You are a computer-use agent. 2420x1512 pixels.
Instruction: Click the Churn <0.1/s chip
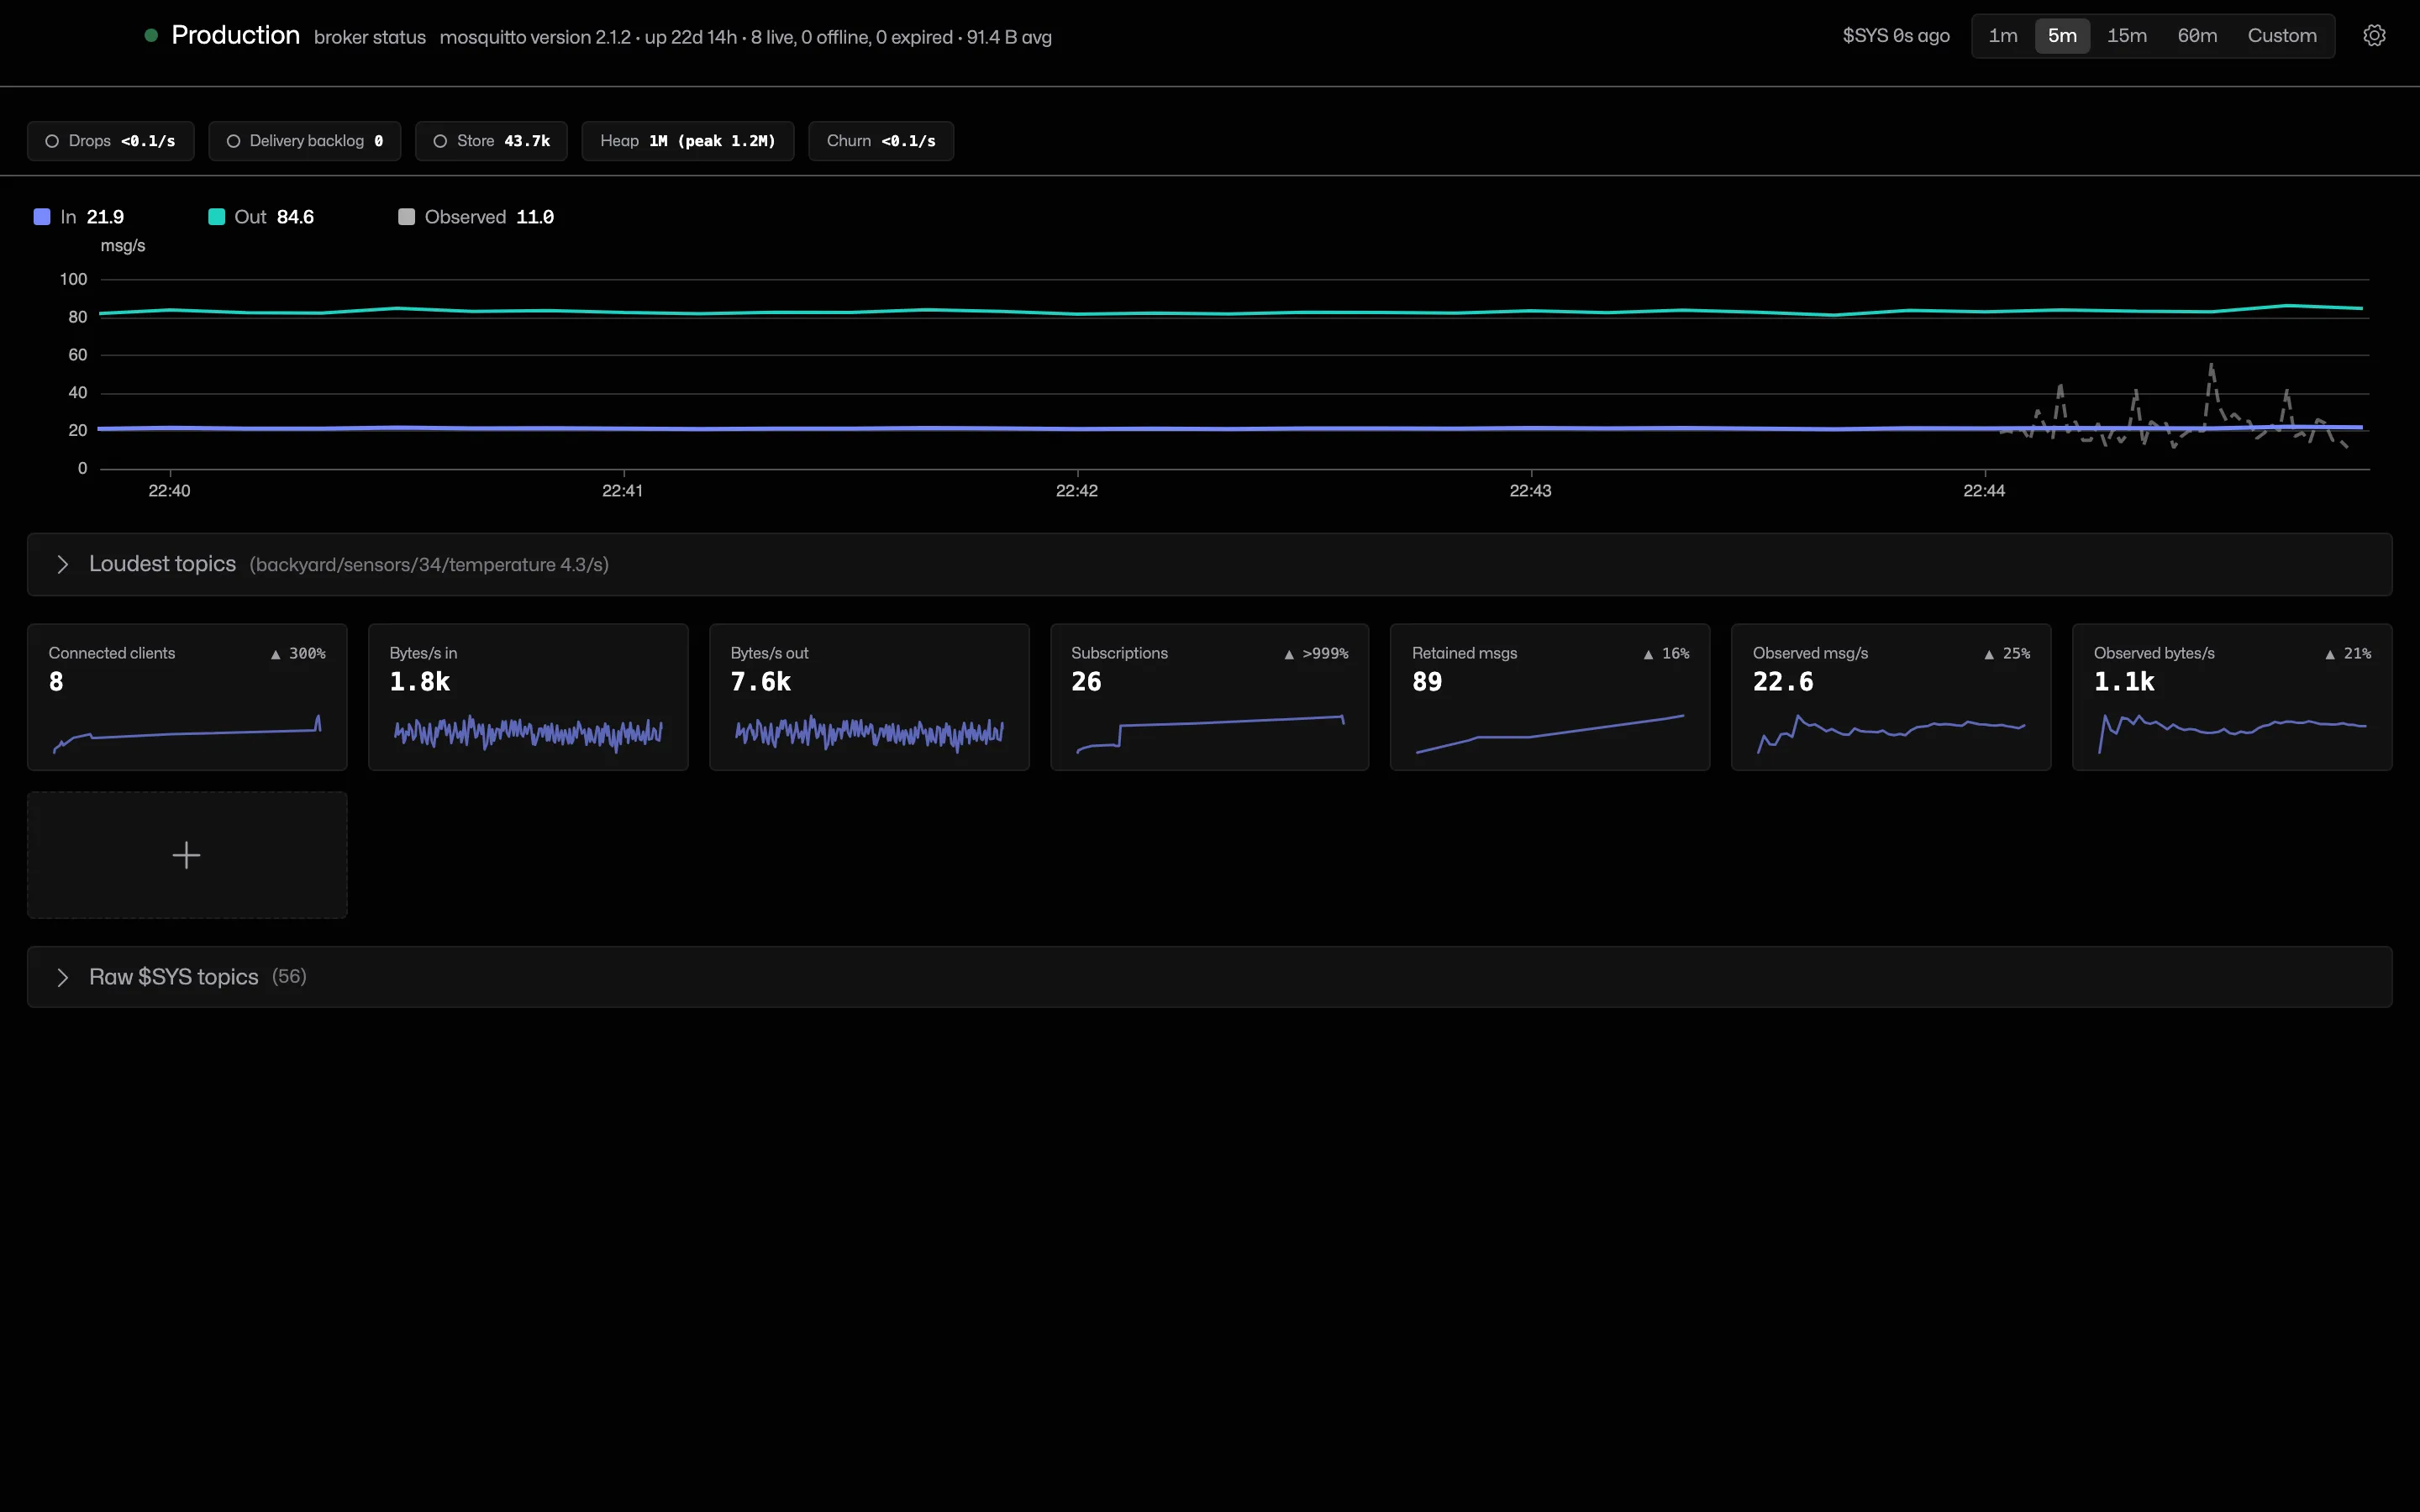point(881,141)
